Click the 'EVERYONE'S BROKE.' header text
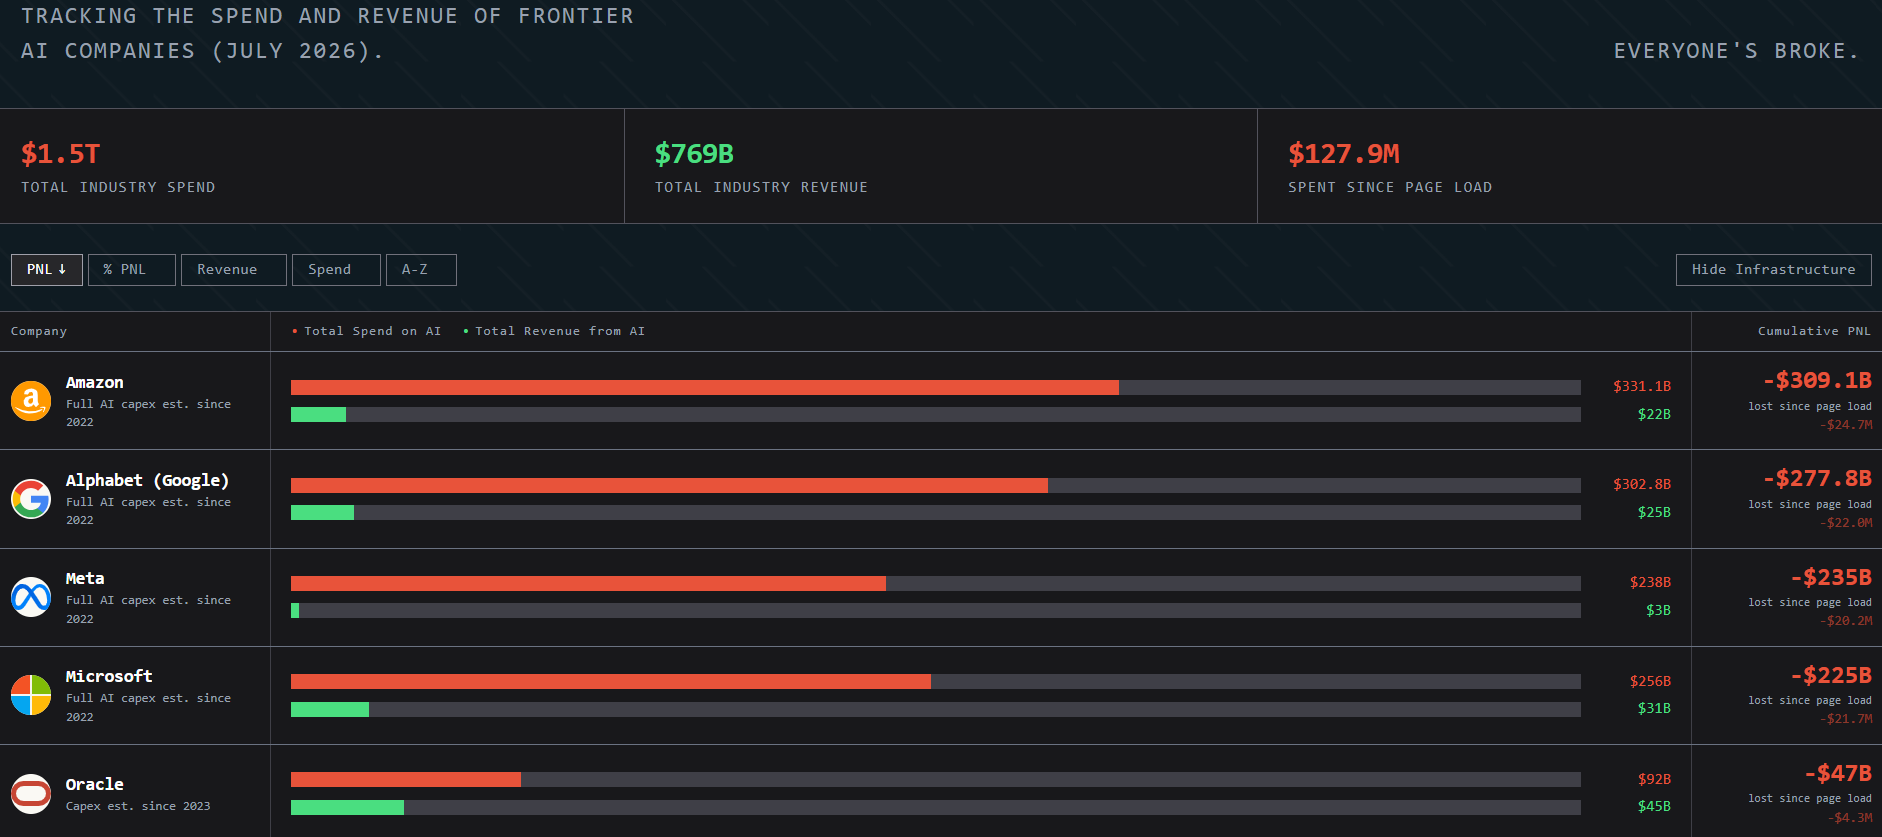 [1736, 51]
